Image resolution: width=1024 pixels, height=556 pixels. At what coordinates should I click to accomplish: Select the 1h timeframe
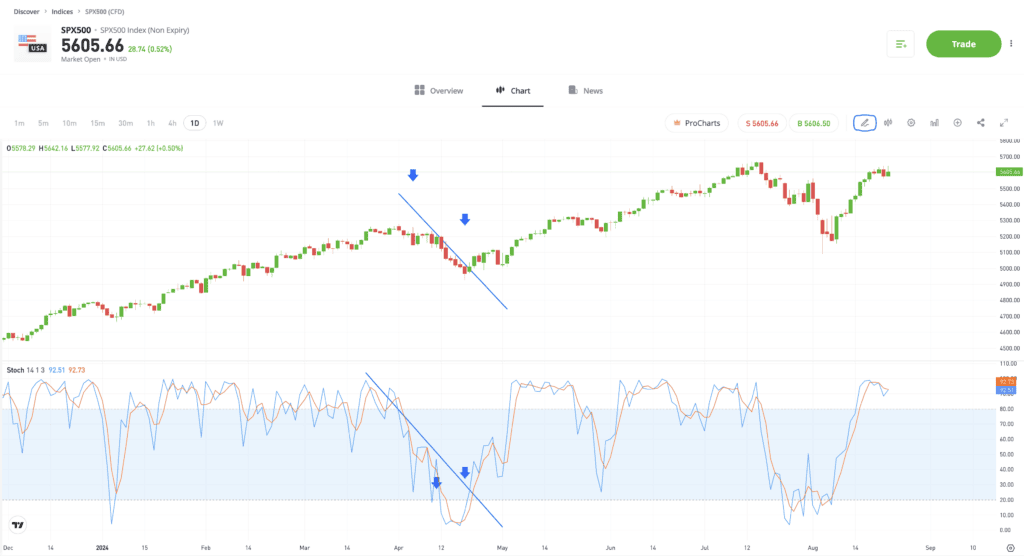[x=151, y=123]
